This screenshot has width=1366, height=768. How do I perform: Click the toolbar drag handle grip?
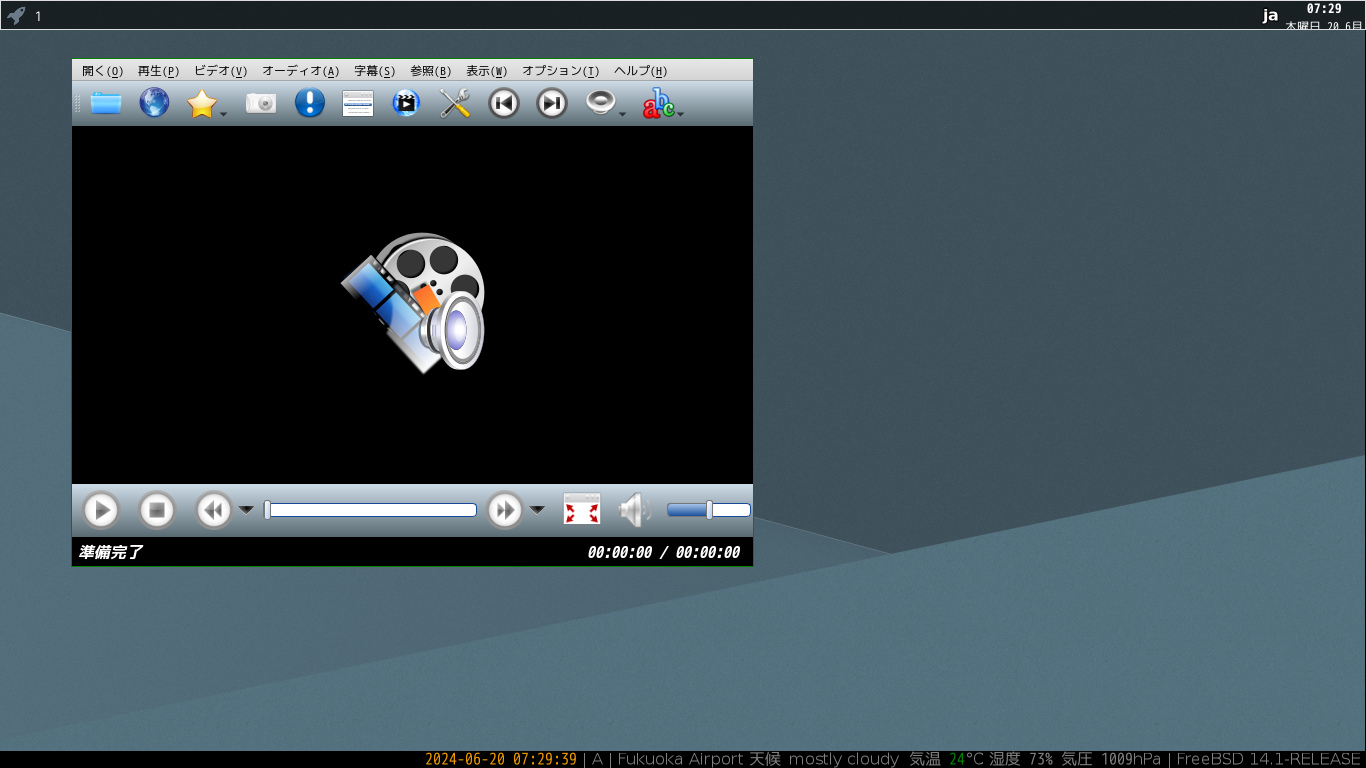77,103
